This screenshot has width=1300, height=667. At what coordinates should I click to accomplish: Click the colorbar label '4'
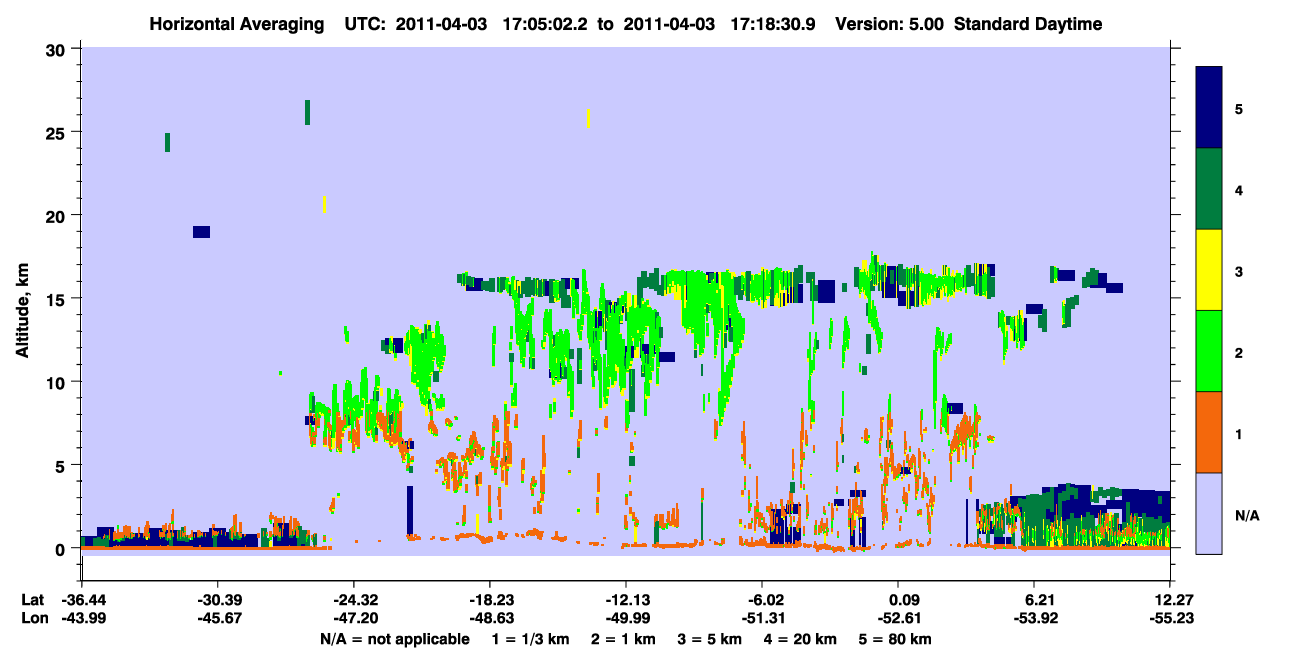click(1238, 189)
